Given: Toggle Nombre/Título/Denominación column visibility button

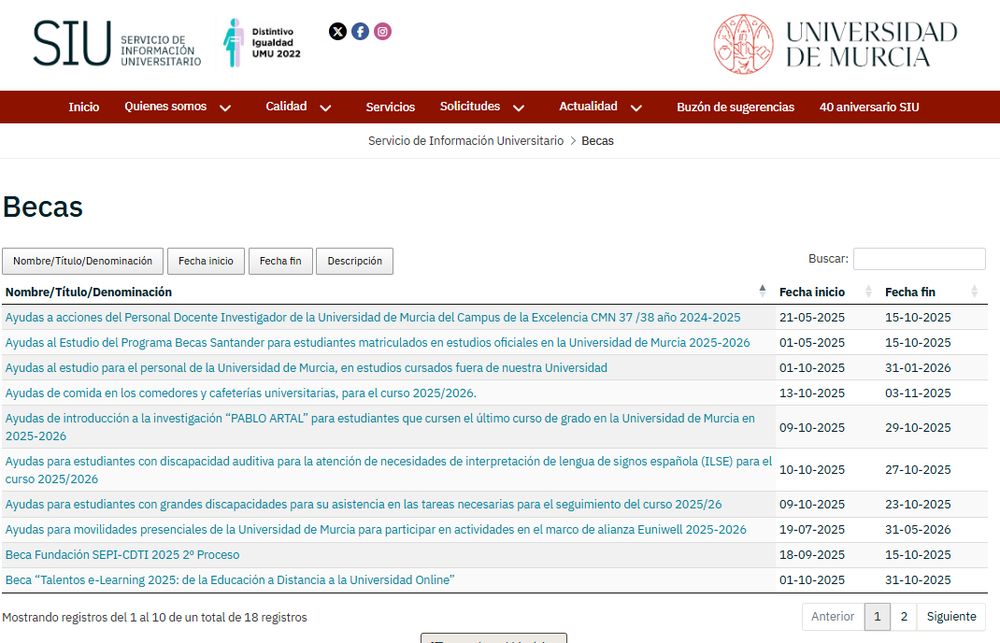Looking at the screenshot, I should coord(83,261).
